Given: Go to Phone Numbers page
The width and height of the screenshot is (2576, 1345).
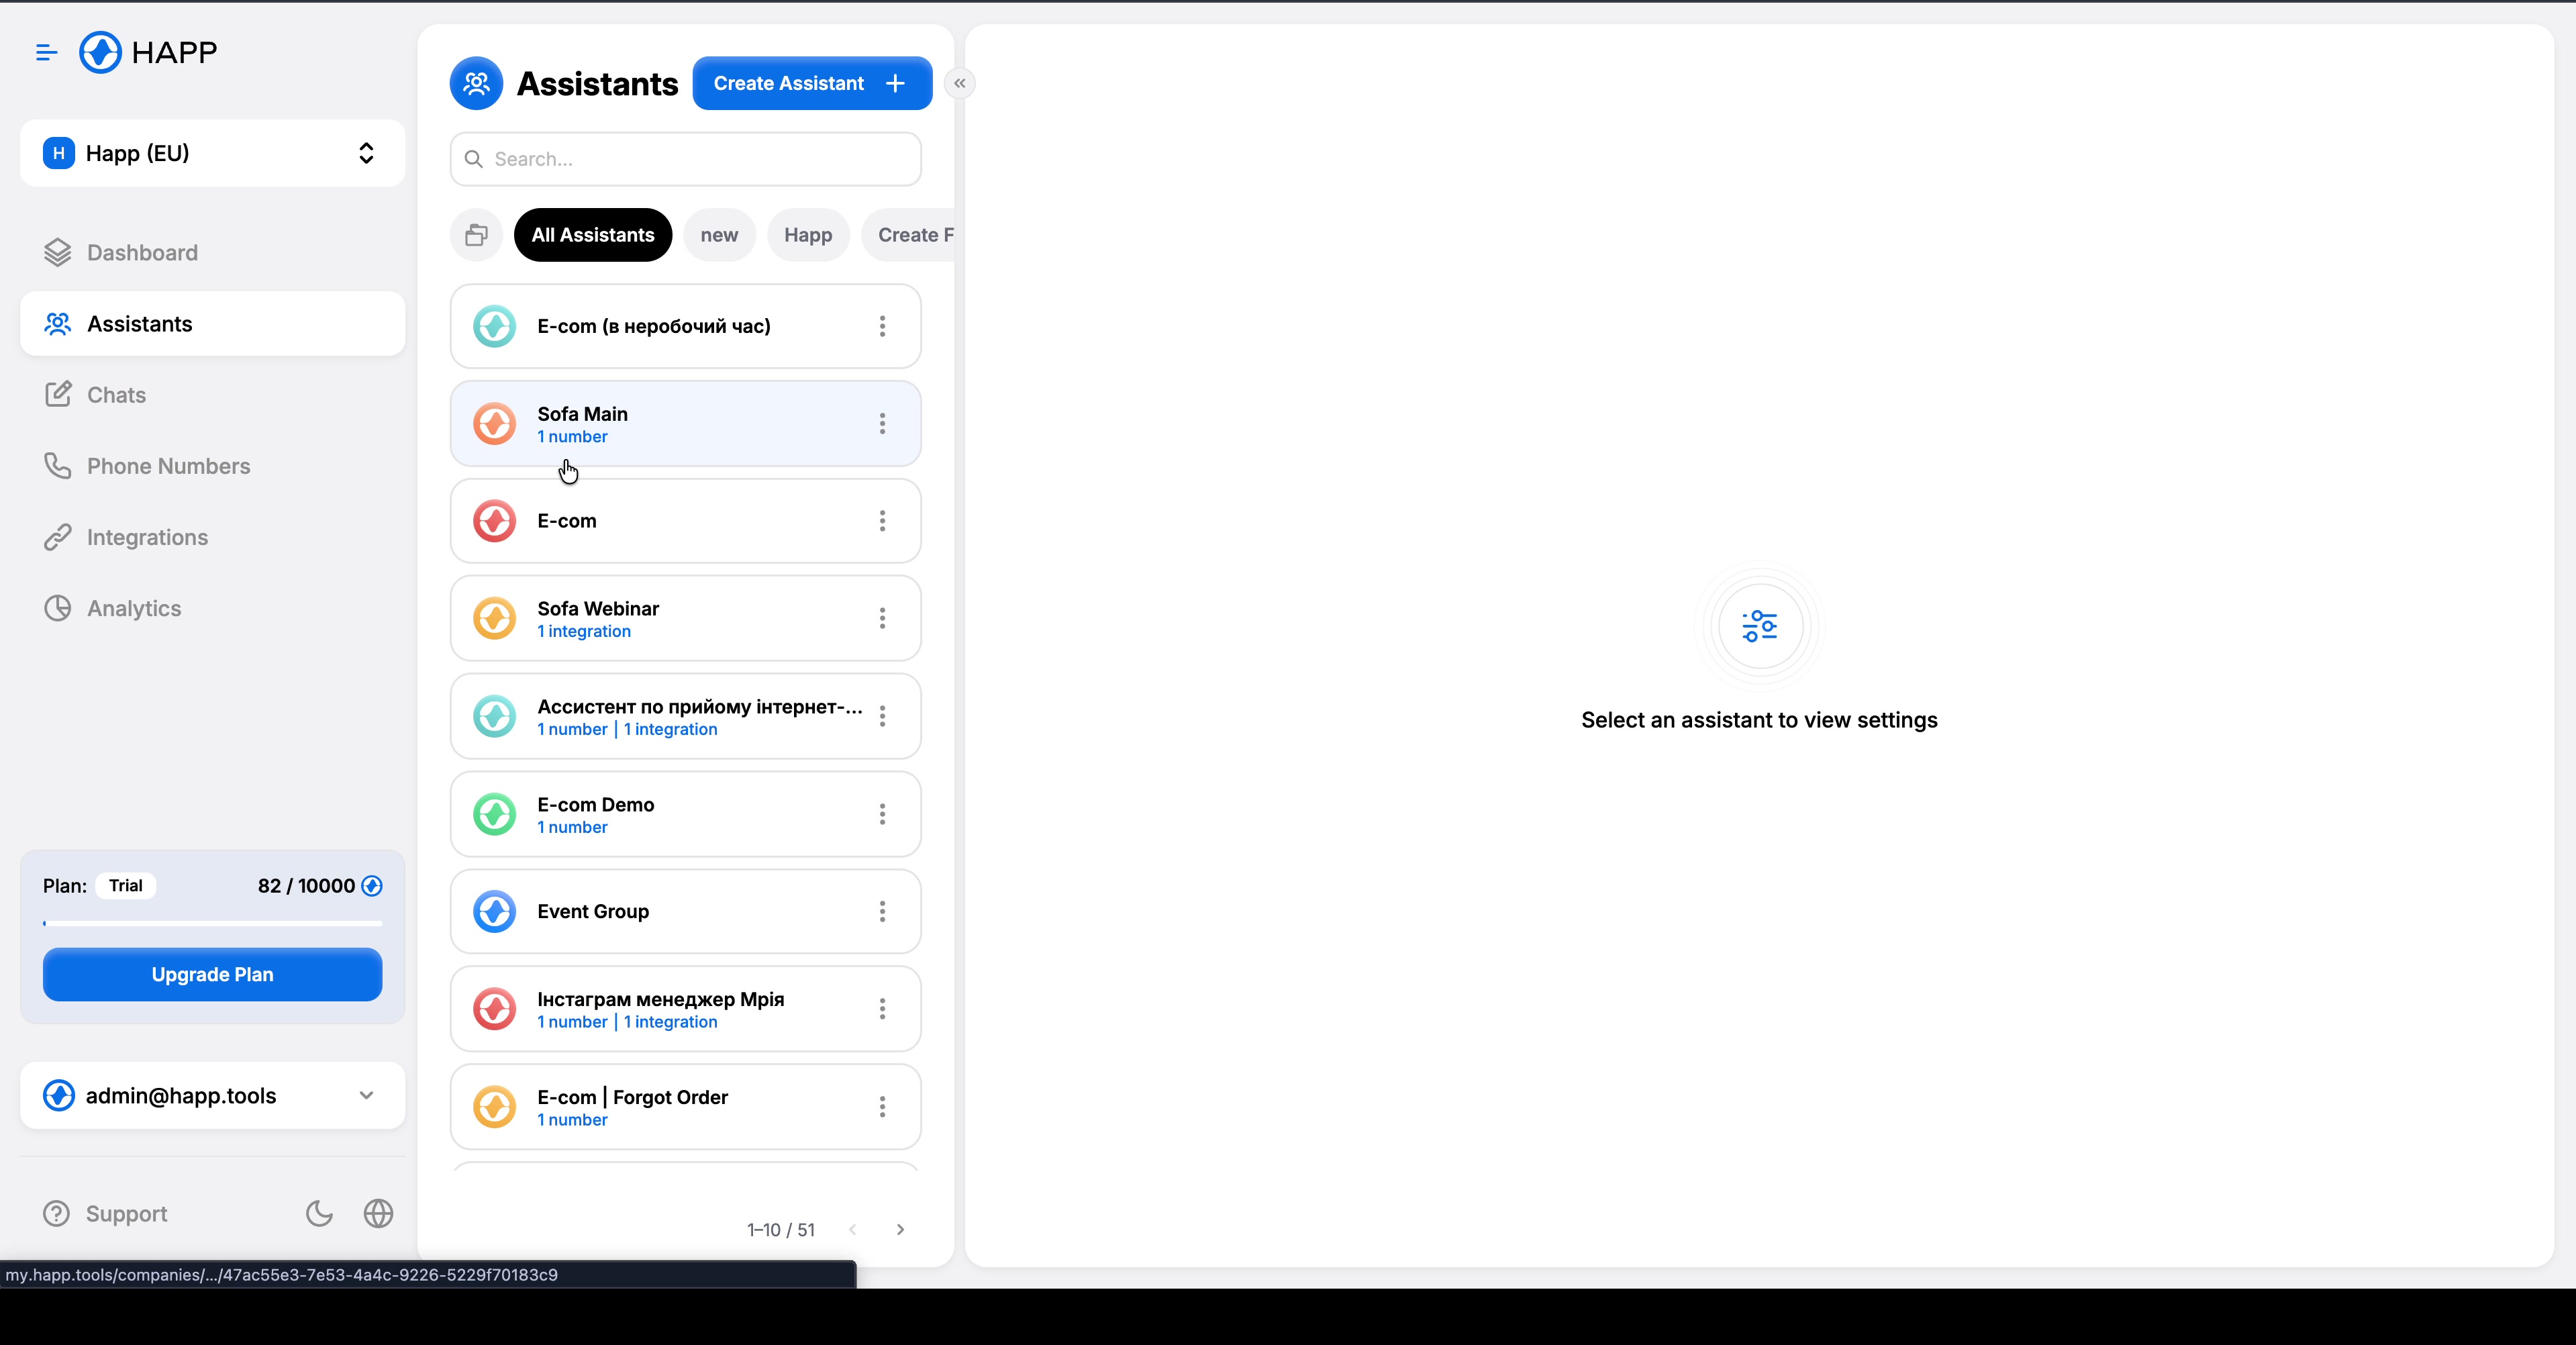Looking at the screenshot, I should pyautogui.click(x=168, y=466).
